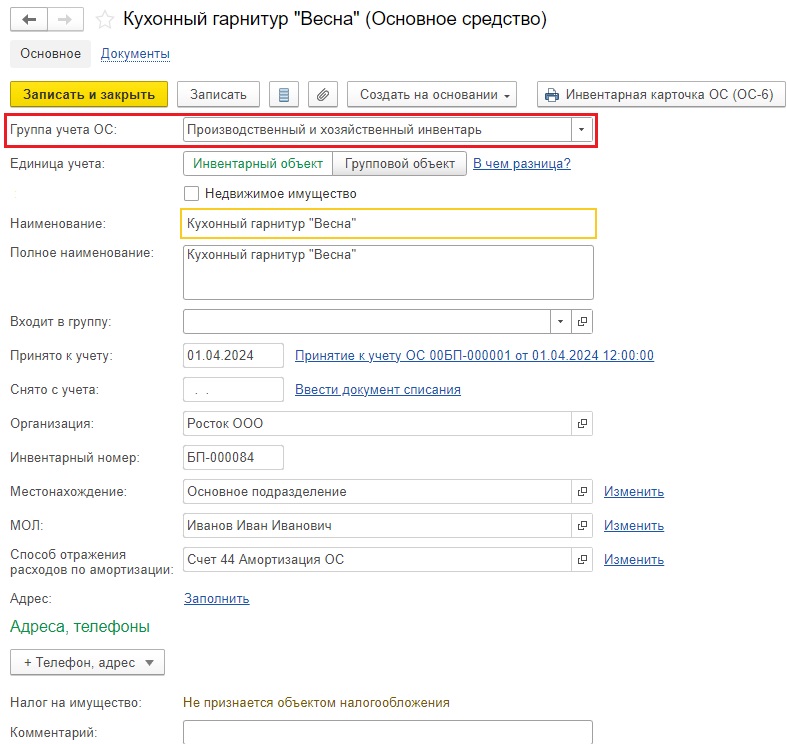Toggle the Недвижимое имущество checkbox
Image resolution: width=787 pixels, height=744 pixels.
coord(191,193)
